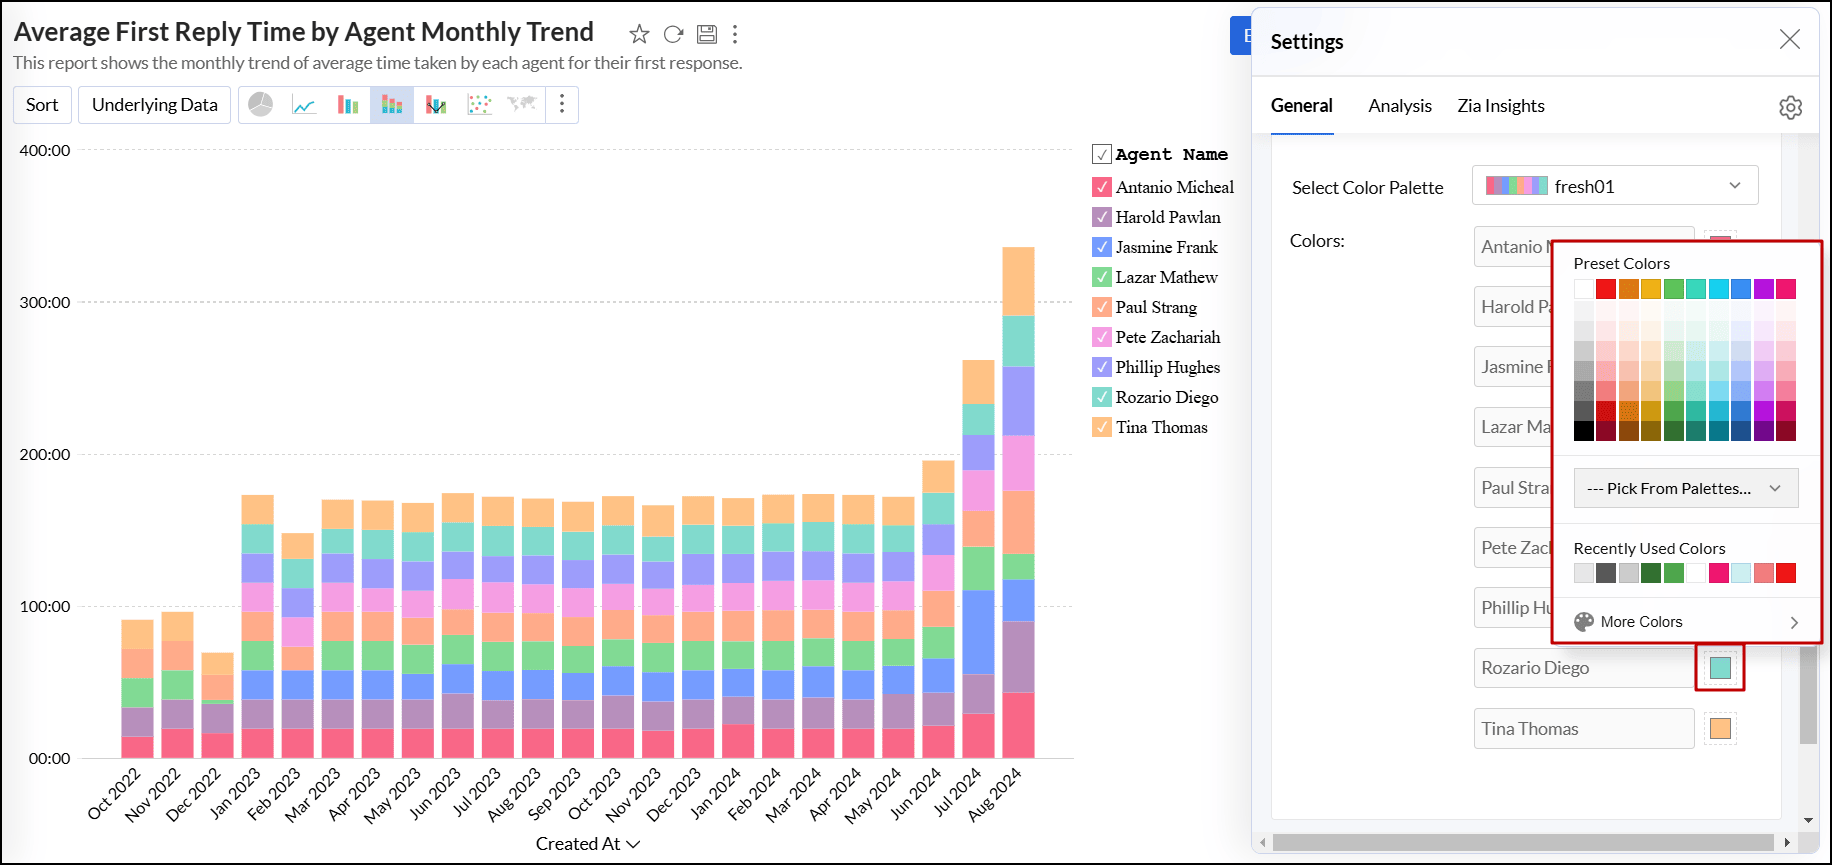This screenshot has width=1832, height=865.
Task: Click the Sort button
Action: (42, 105)
